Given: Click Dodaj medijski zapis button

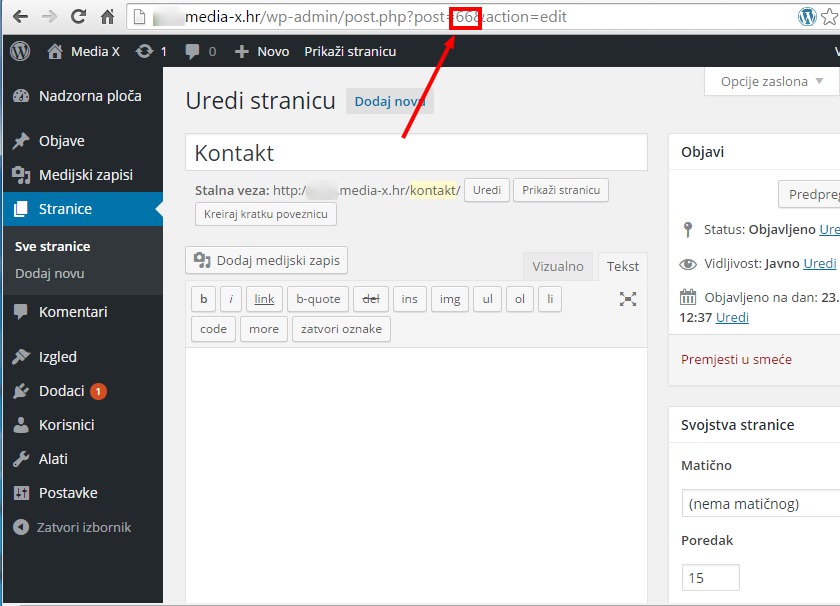Looking at the screenshot, I should point(266,260).
